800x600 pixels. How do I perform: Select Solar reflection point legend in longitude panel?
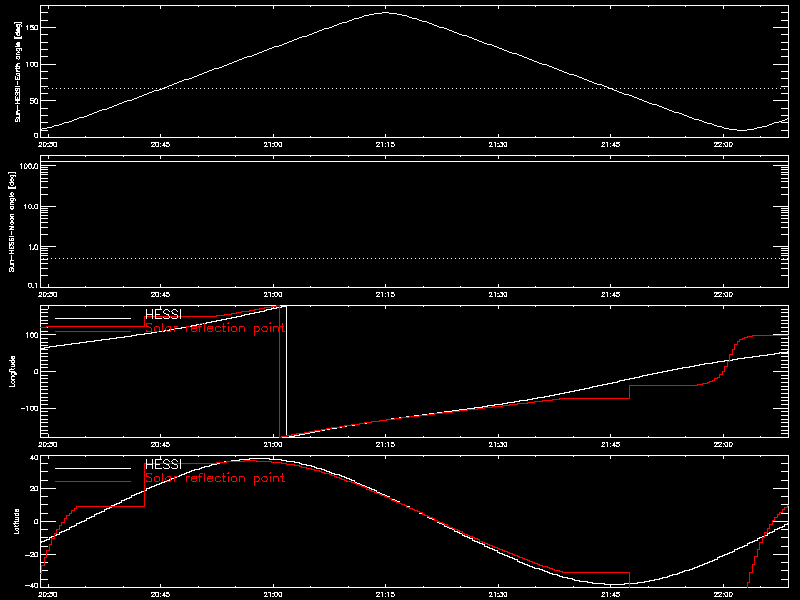(215, 328)
